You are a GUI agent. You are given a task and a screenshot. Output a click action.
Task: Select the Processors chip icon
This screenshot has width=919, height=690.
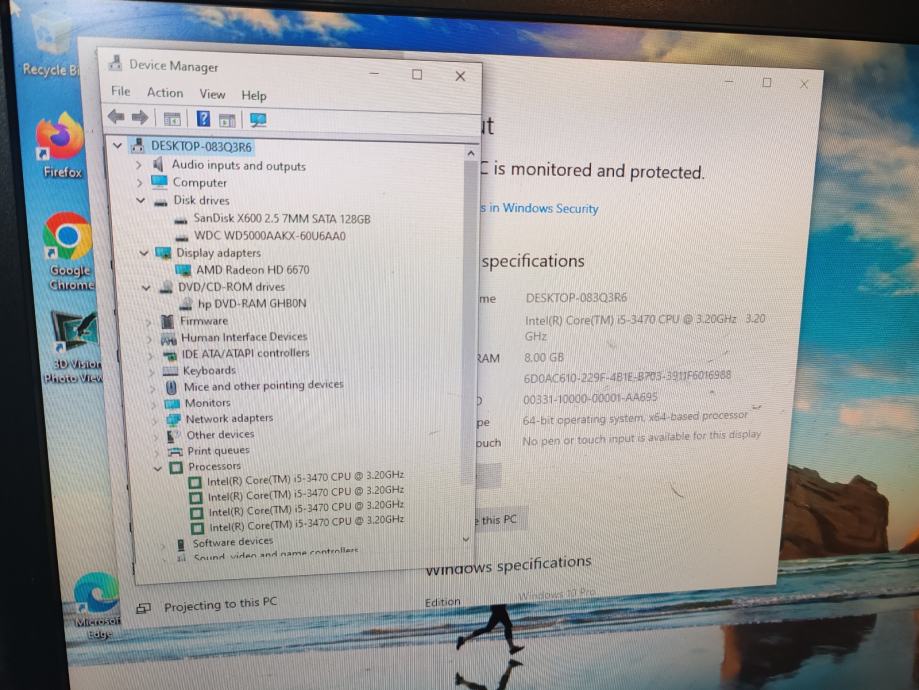(176, 467)
